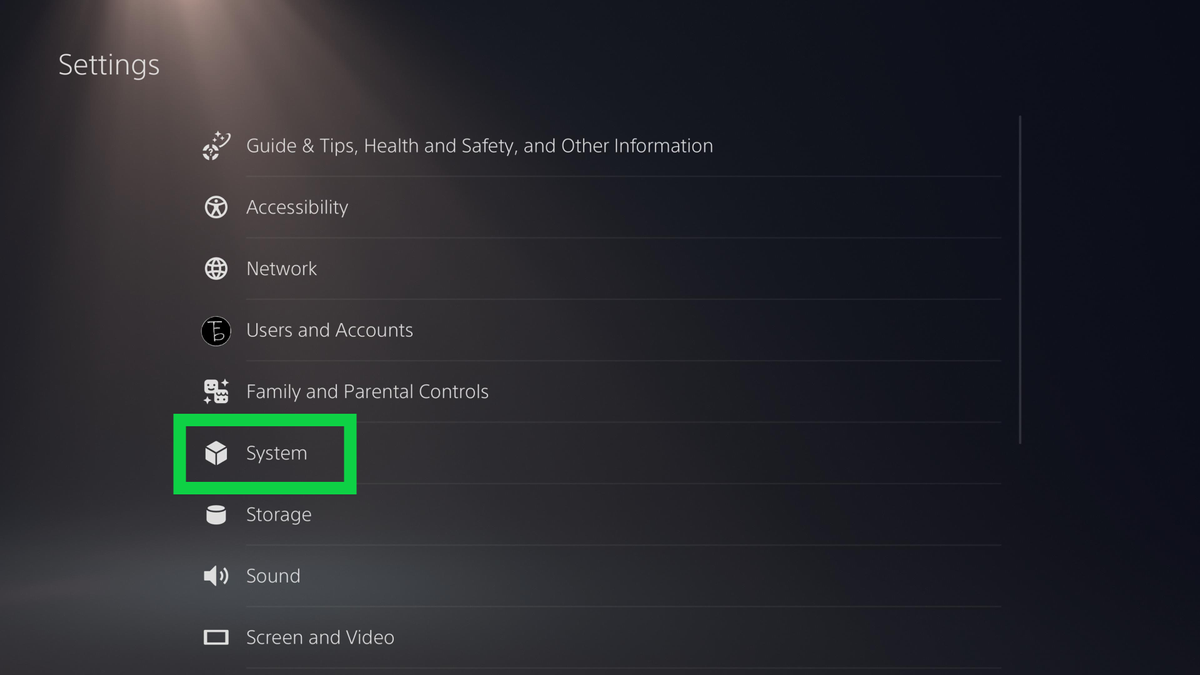The image size is (1200, 675).
Task: Click the Accessibility circle icon
Action: pyautogui.click(x=216, y=207)
